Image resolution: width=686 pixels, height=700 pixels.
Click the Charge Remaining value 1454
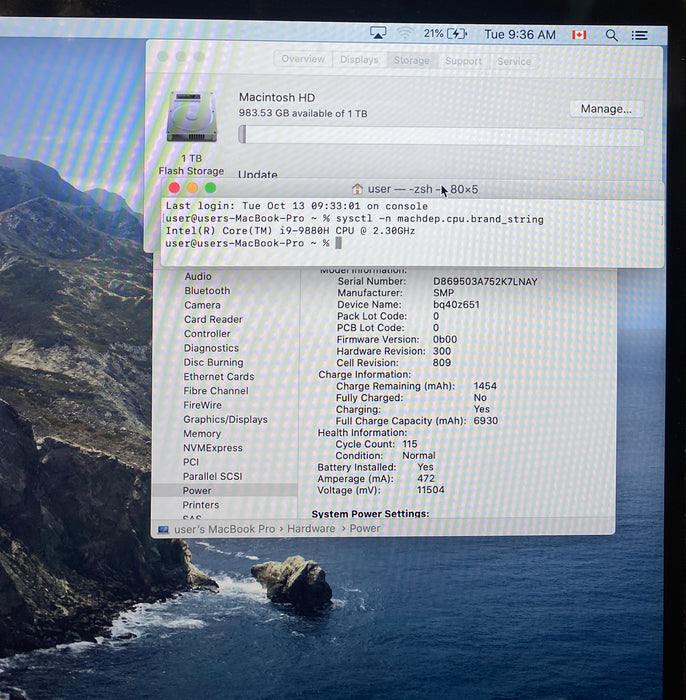pos(485,386)
